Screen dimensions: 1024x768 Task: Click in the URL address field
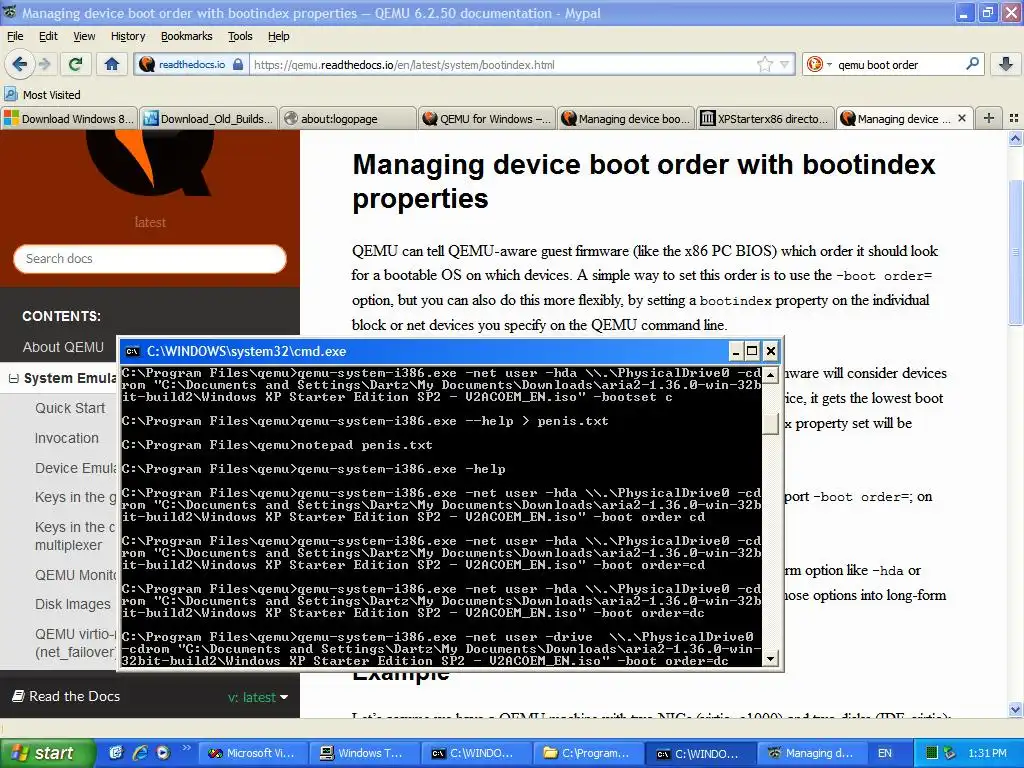[x=503, y=64]
